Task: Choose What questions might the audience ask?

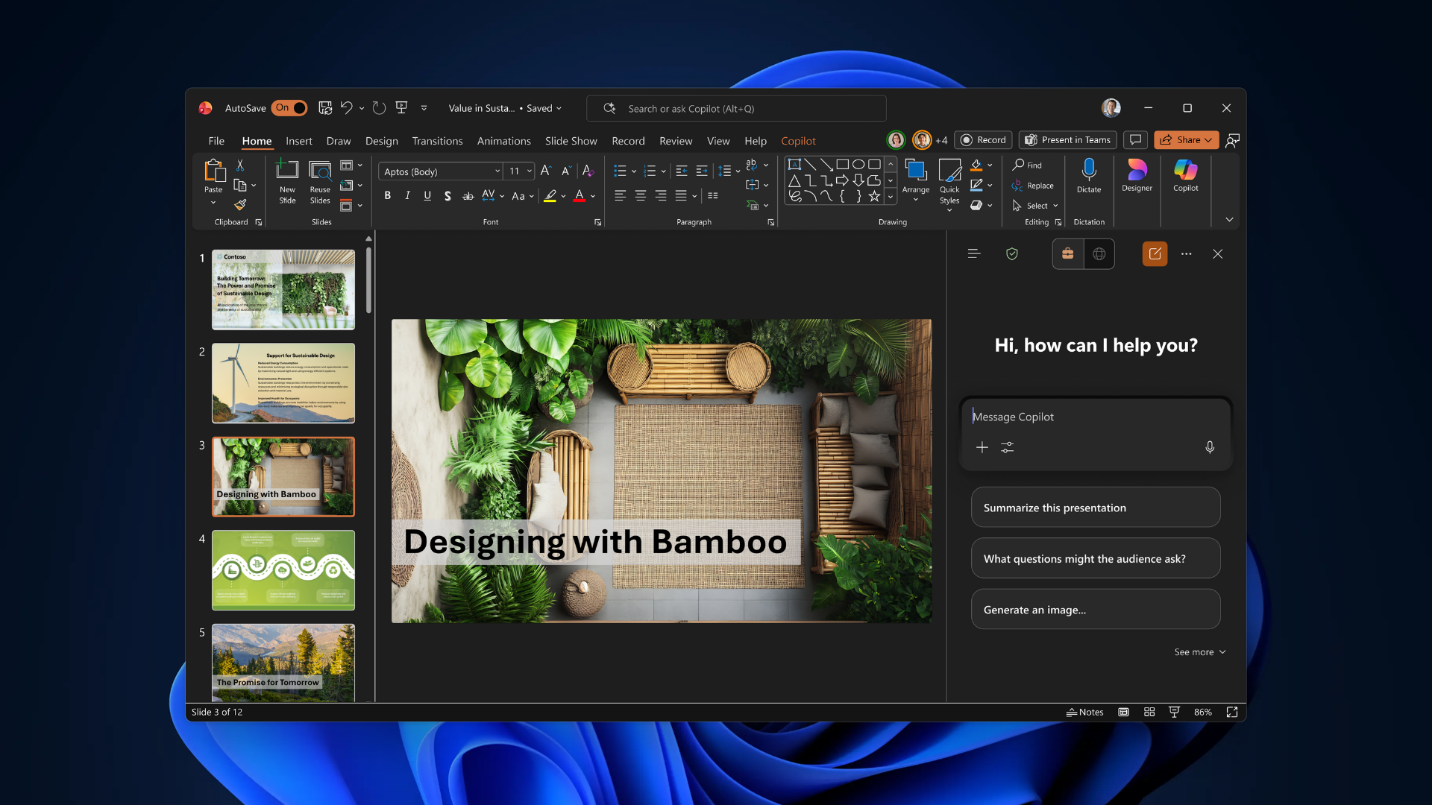Action: [x=1096, y=558]
